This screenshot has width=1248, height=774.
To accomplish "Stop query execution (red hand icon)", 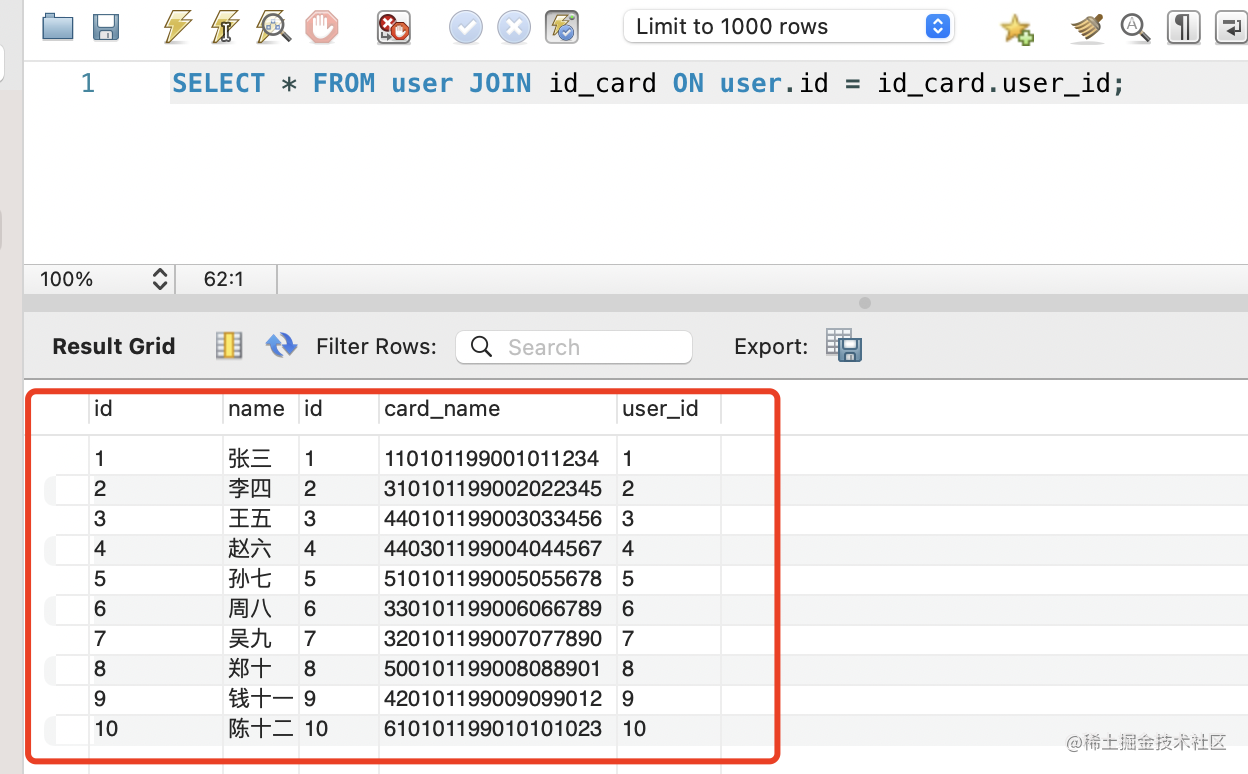I will point(322,27).
